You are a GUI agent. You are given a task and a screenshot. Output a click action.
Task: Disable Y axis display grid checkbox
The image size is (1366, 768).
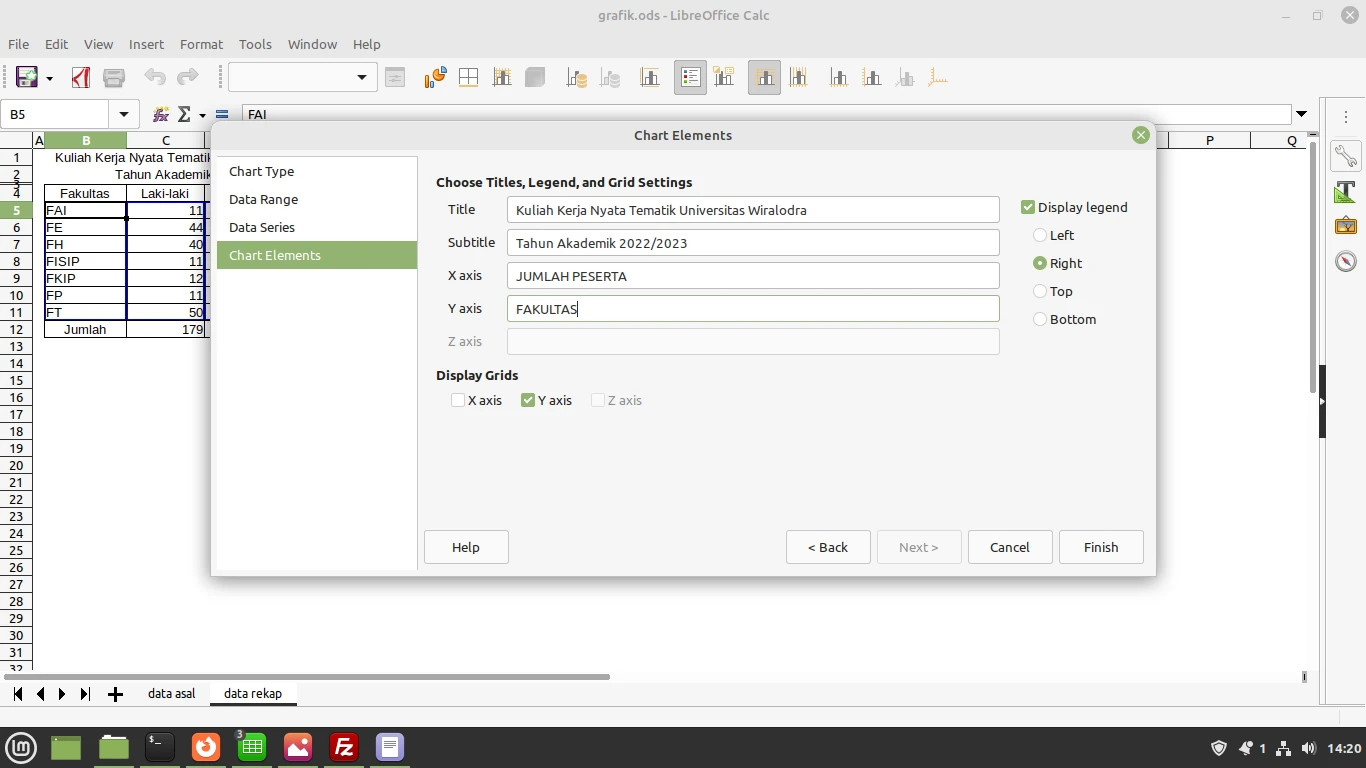[528, 400]
